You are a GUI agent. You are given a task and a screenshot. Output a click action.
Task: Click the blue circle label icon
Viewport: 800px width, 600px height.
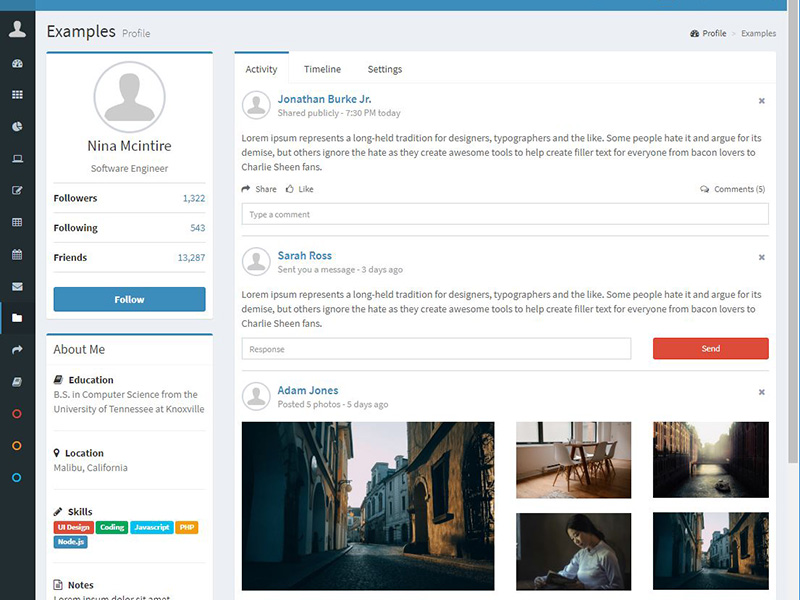click(x=17, y=478)
